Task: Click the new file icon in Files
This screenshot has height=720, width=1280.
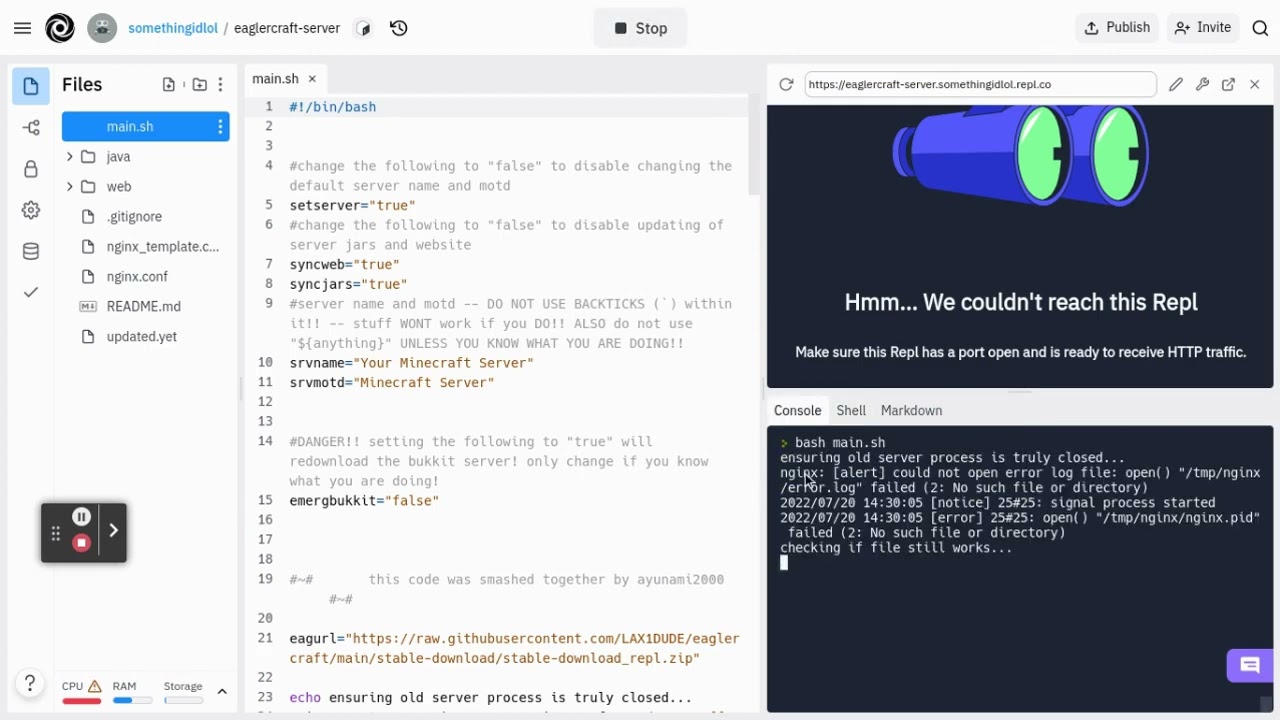Action: pyautogui.click(x=169, y=85)
